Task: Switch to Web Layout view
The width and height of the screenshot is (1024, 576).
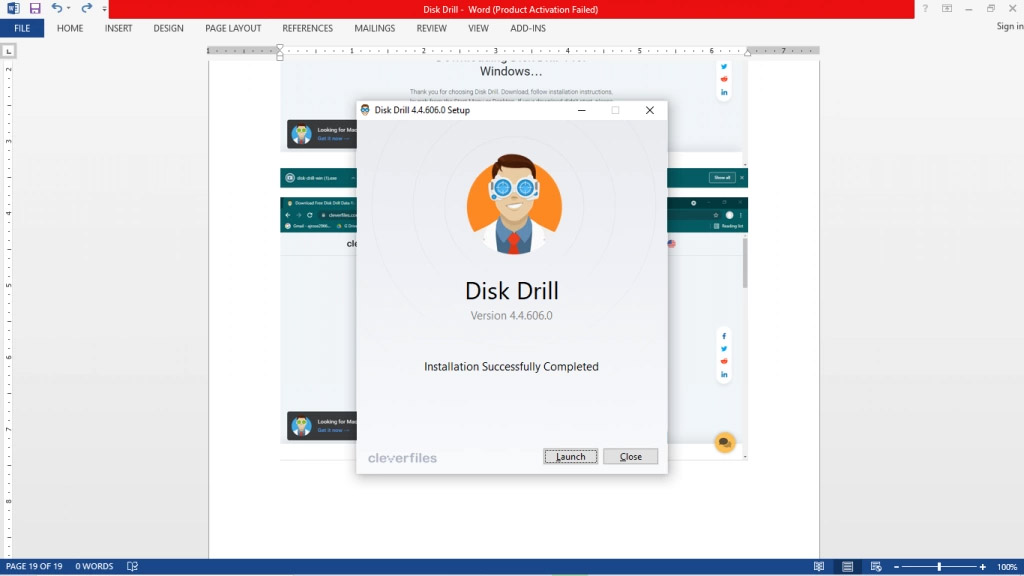Action: (876, 566)
